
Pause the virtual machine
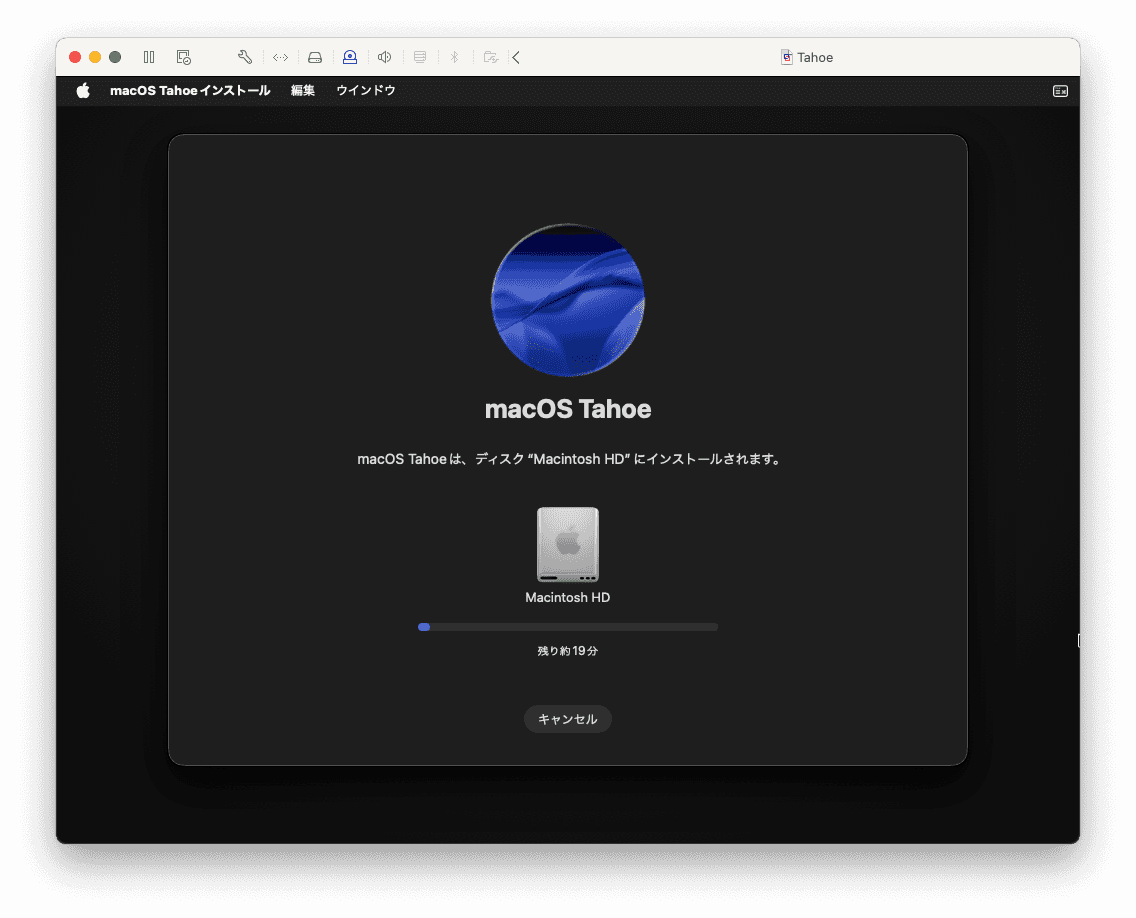point(149,57)
